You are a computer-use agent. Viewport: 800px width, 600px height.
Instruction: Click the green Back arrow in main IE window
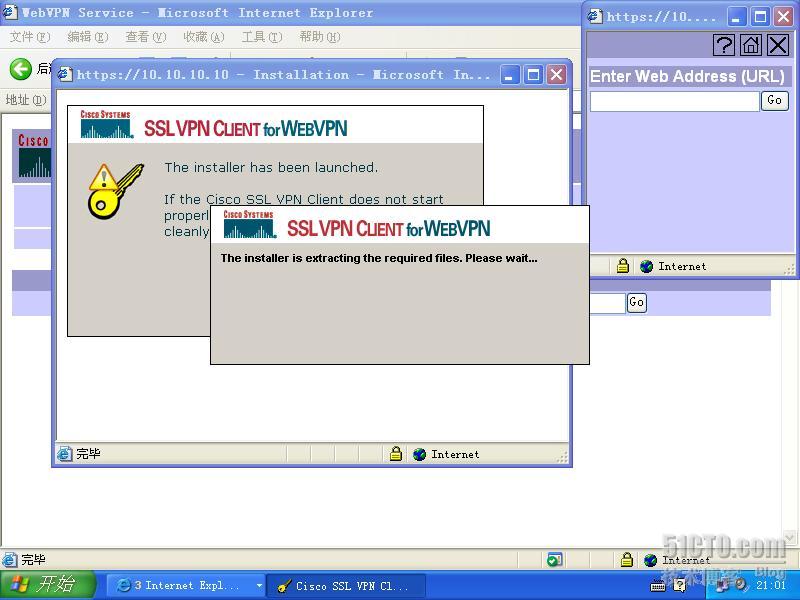[x=20, y=69]
